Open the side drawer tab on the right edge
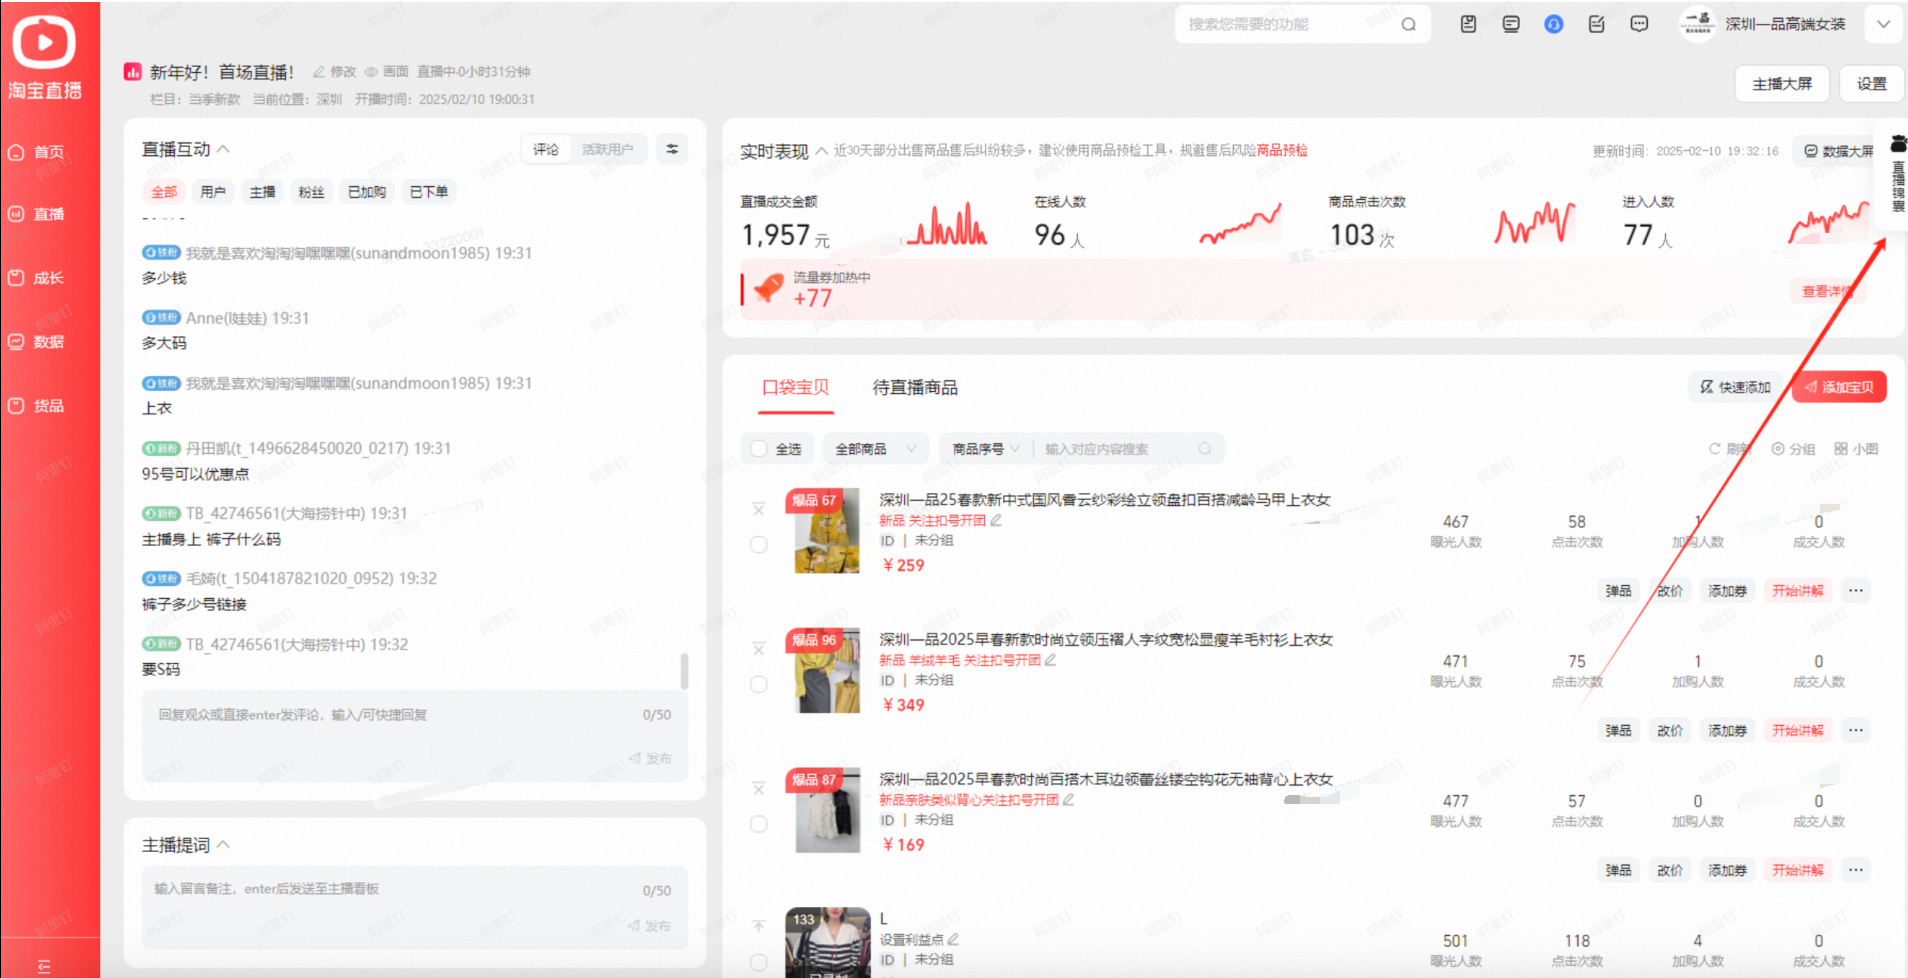The width and height of the screenshot is (1908, 978). tap(1897, 174)
